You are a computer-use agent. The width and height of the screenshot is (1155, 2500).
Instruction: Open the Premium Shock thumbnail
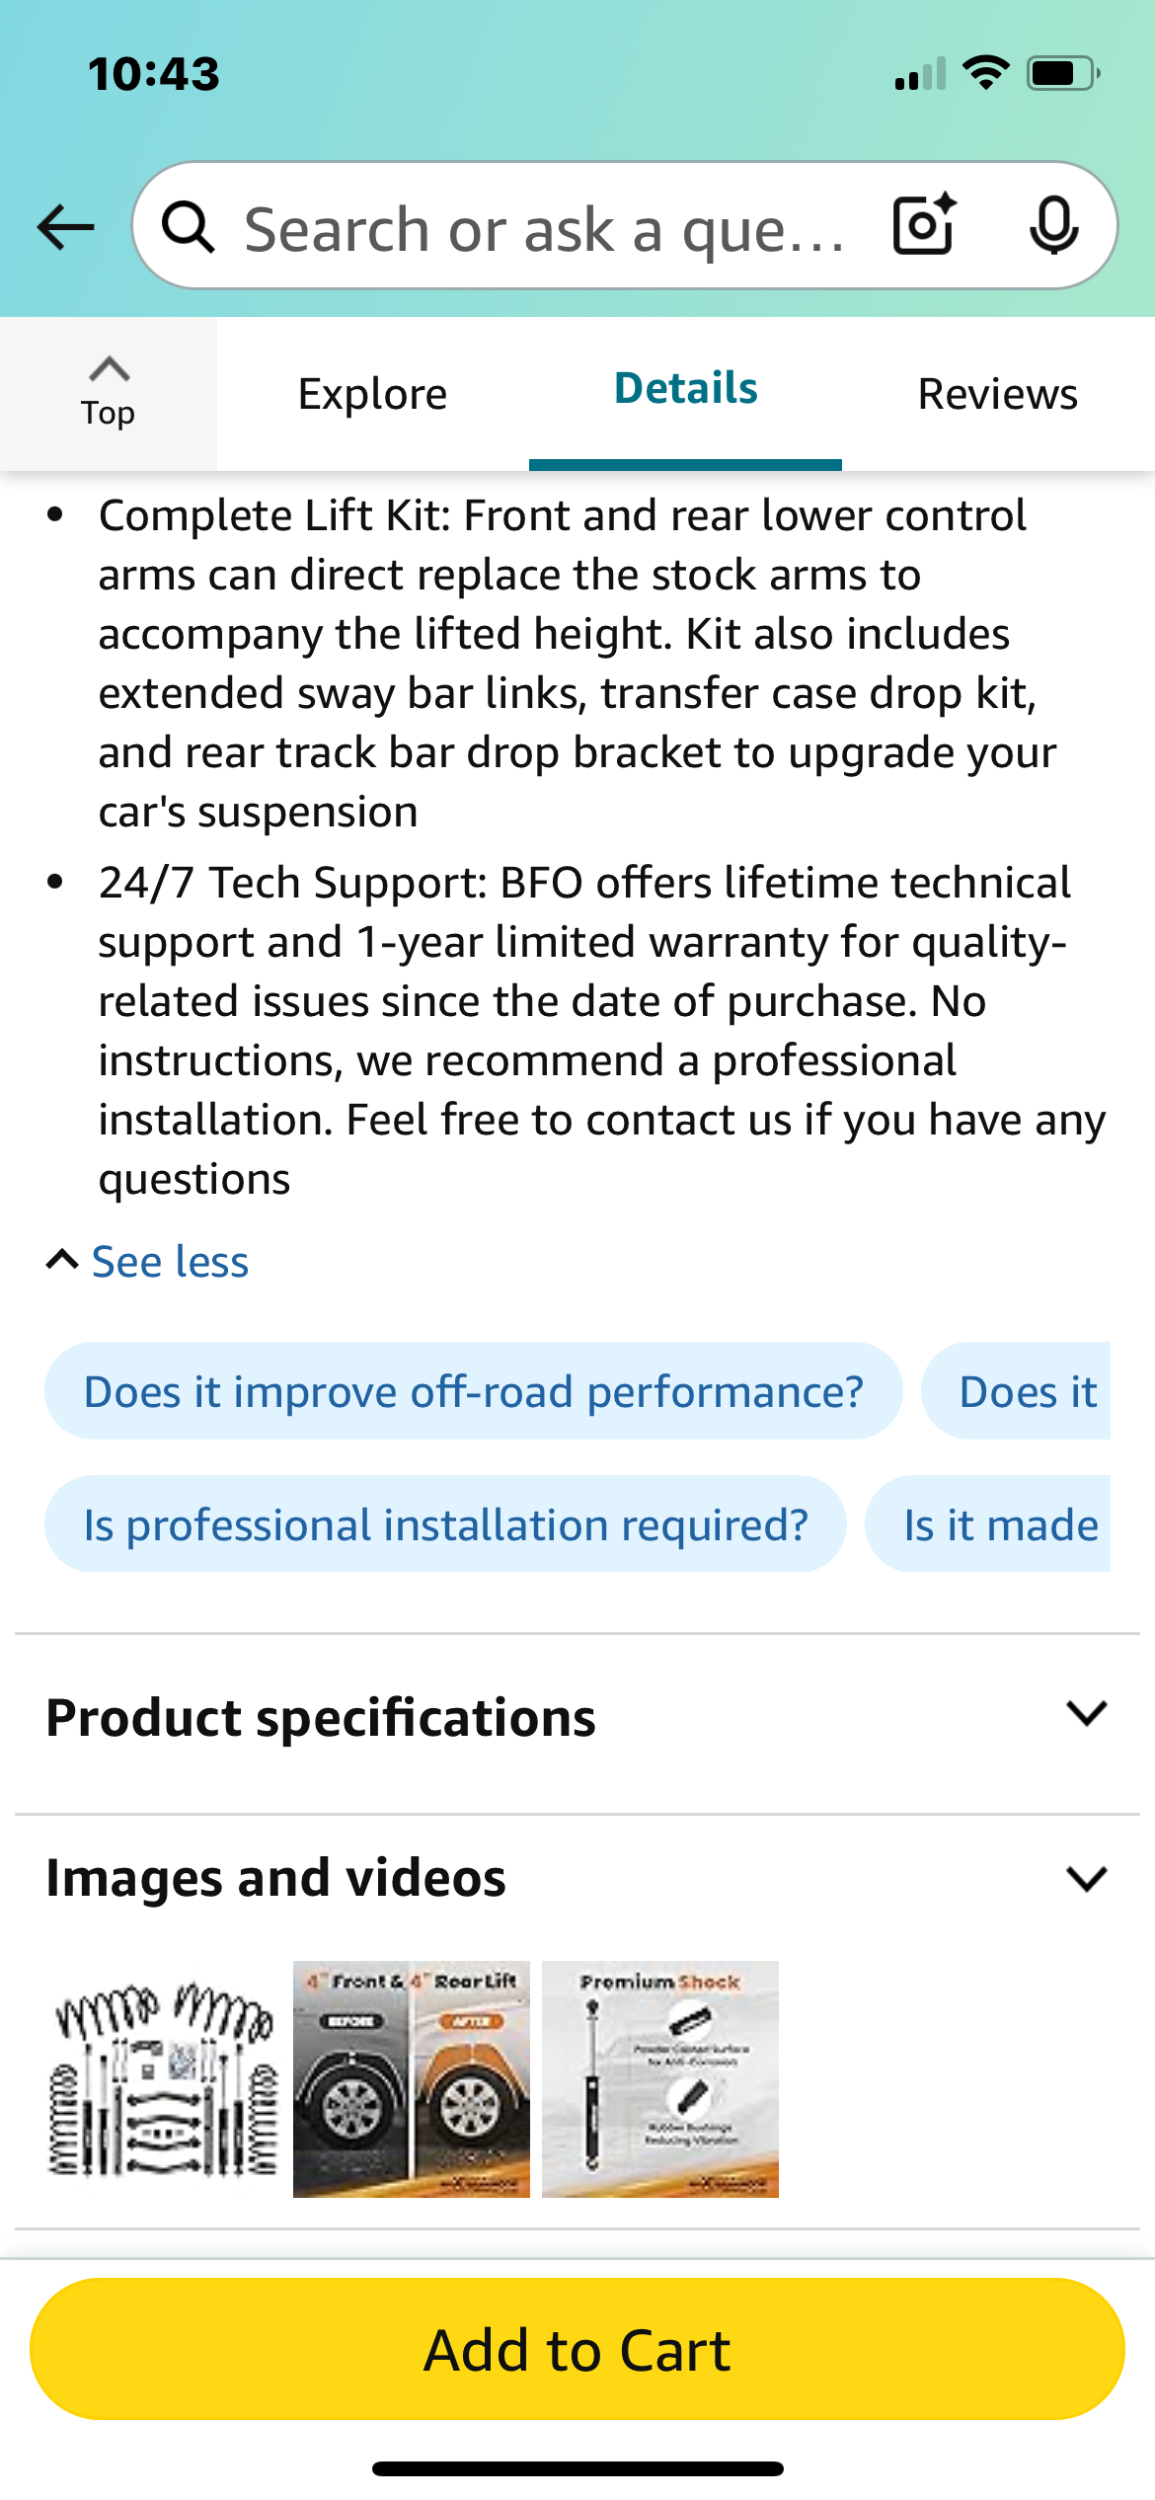point(660,2078)
